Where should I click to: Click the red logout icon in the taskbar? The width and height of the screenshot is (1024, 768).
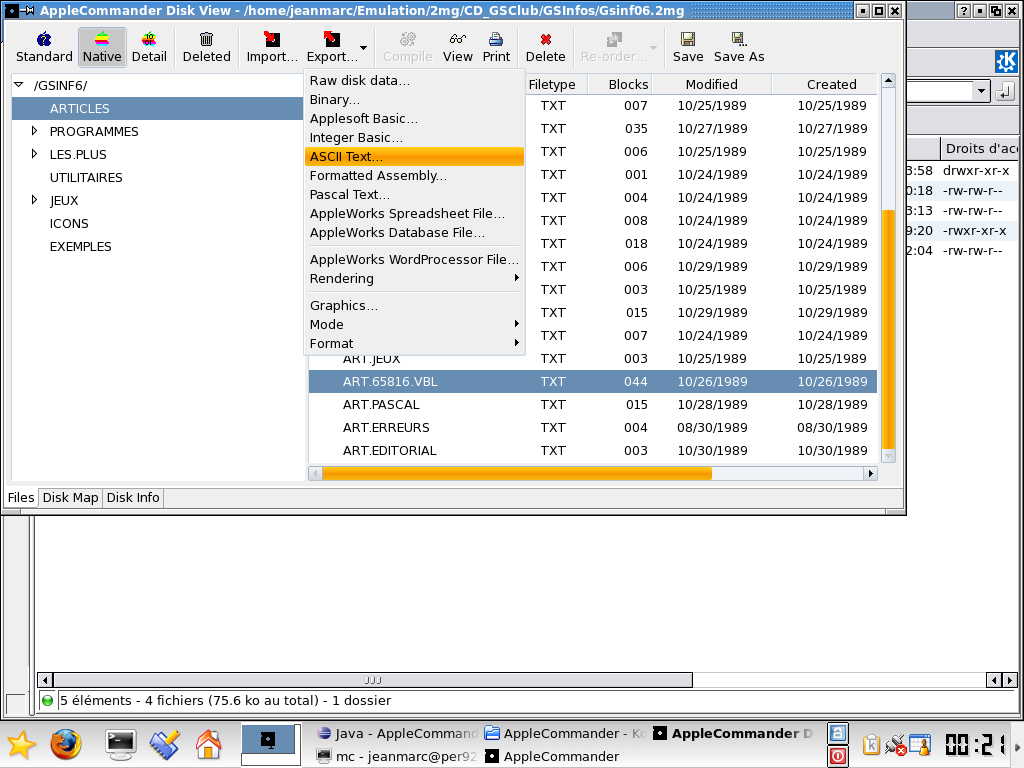point(837,756)
